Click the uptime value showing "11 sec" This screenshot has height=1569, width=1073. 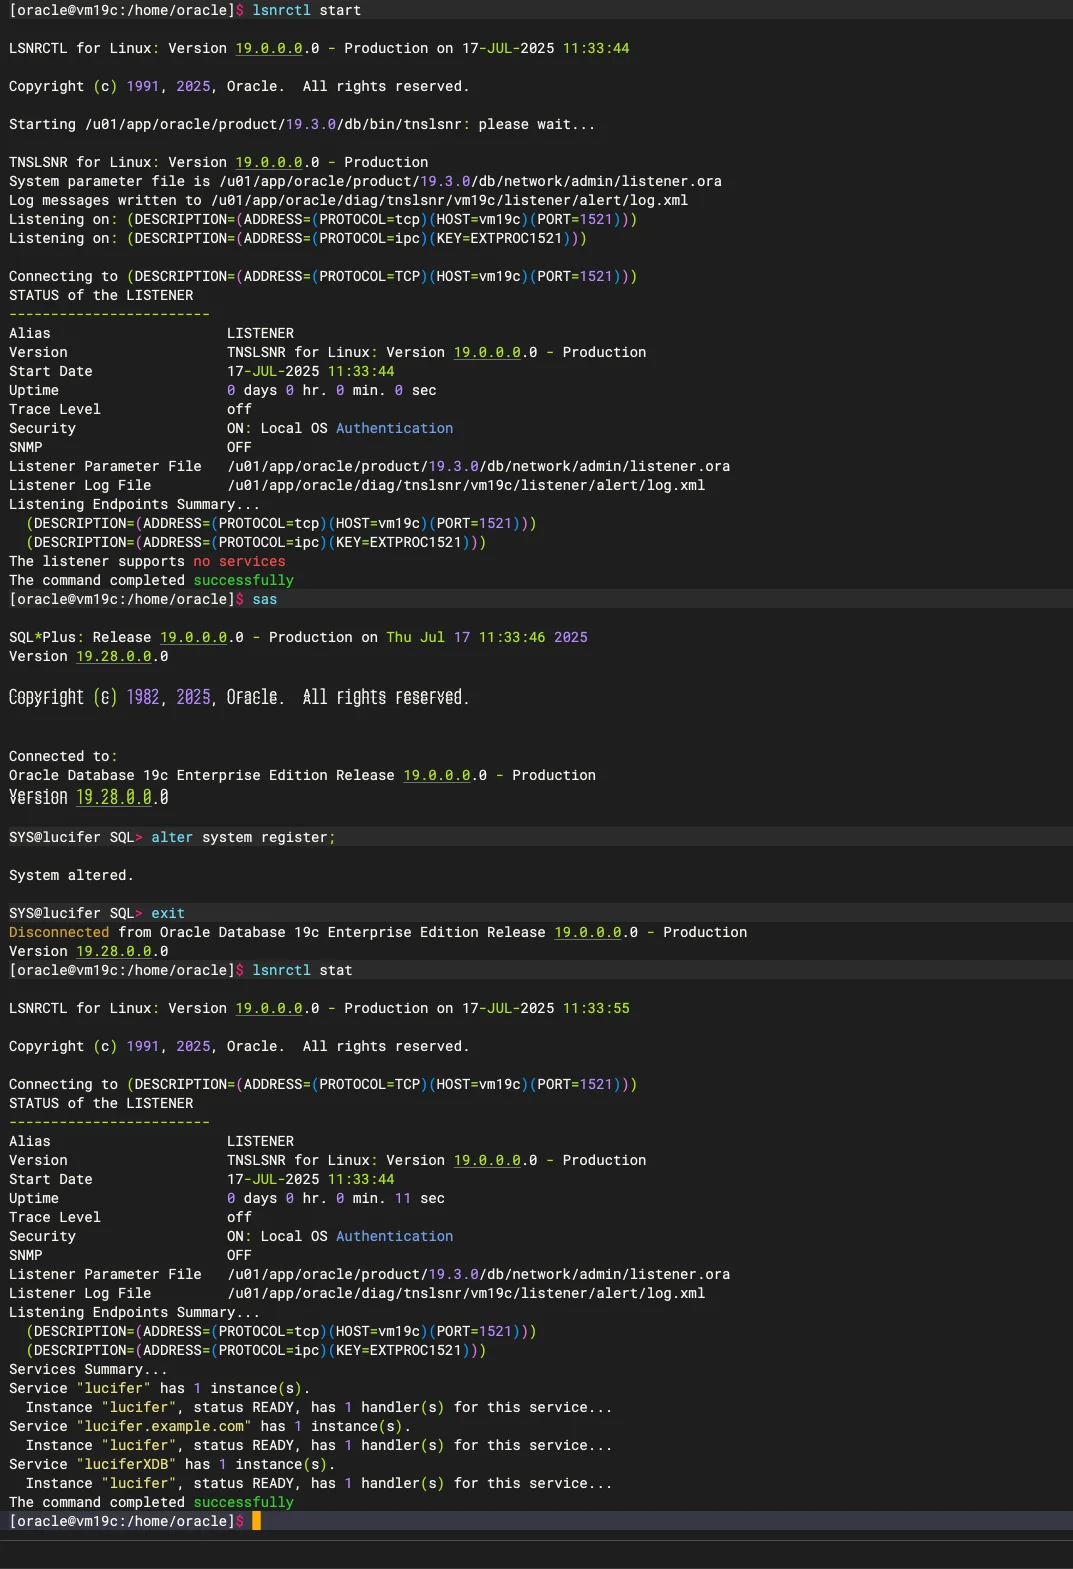pyautogui.click(x=419, y=1198)
